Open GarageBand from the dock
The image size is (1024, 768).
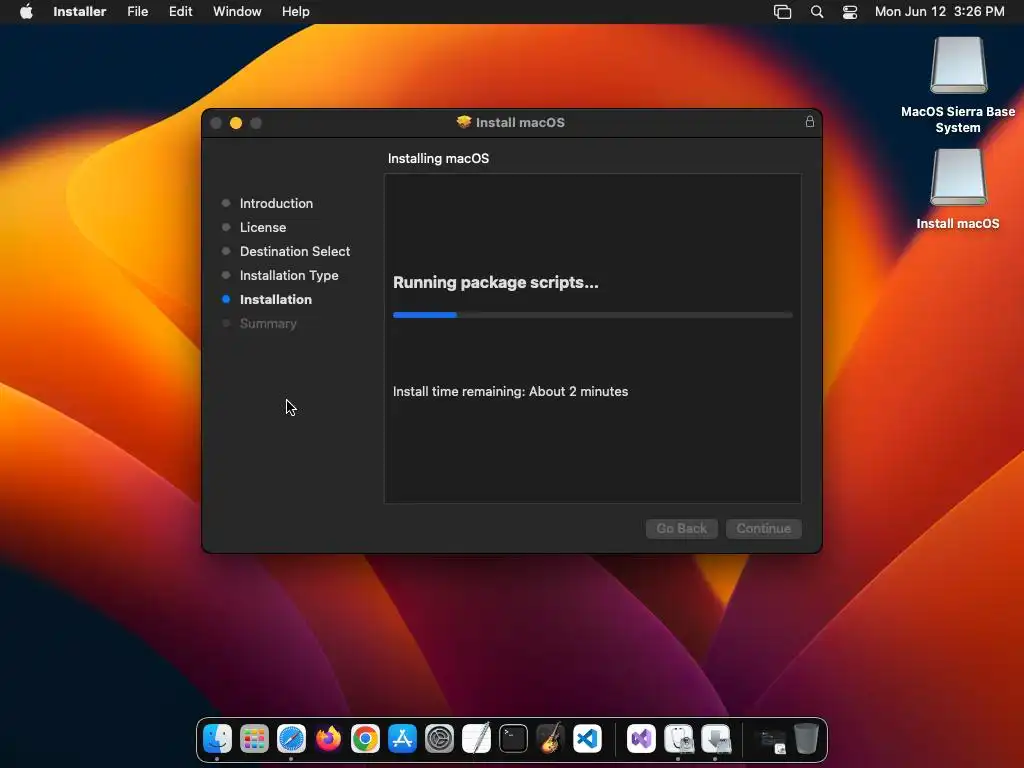(551, 739)
